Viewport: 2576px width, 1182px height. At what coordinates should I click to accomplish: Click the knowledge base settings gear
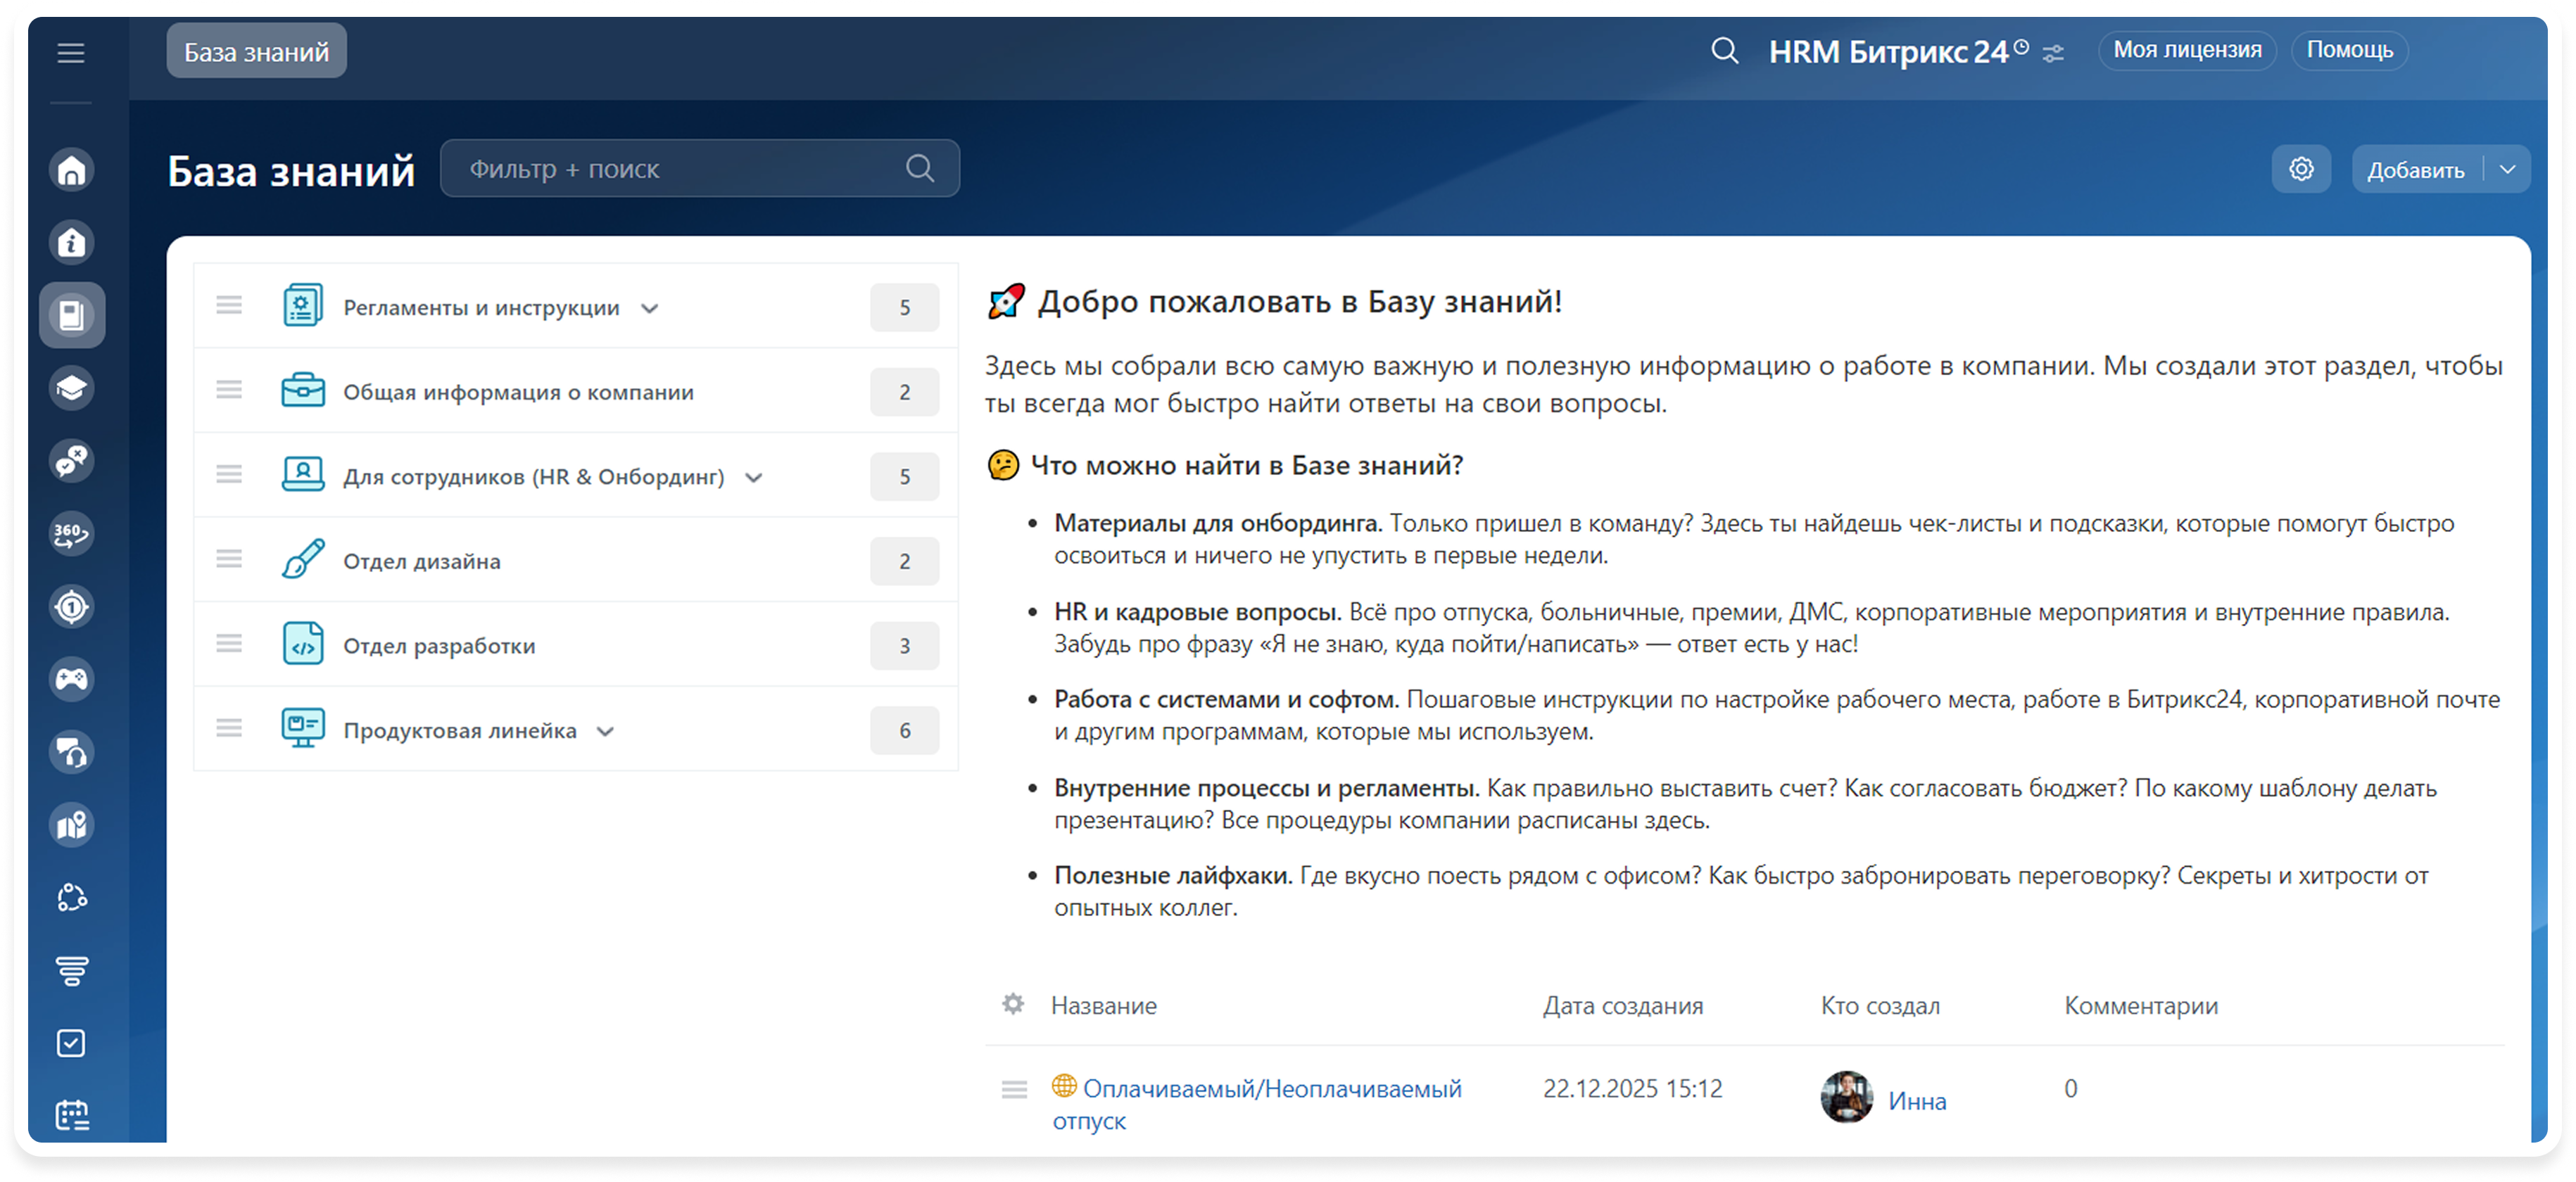click(x=2301, y=169)
